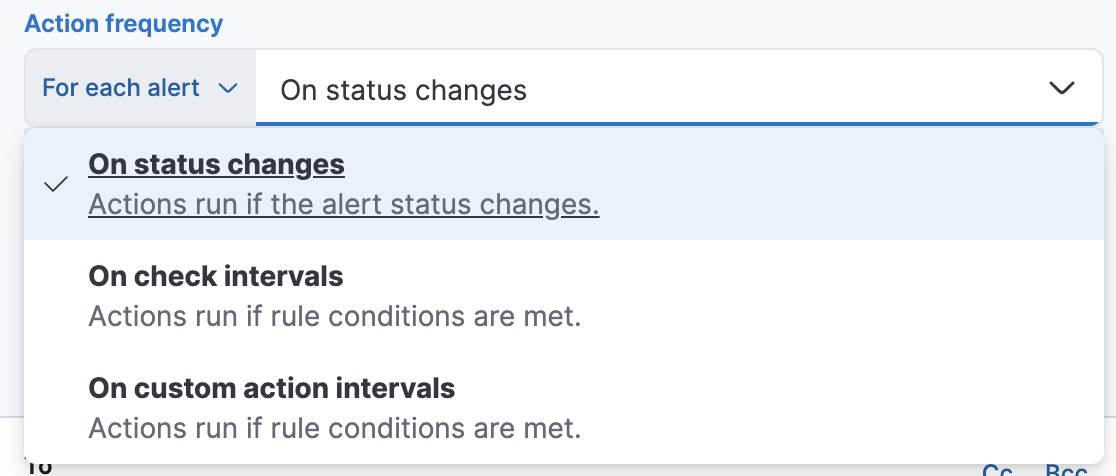Click the down arrow in the frequency field
Viewport: 1116px width, 476px height.
click(1061, 89)
